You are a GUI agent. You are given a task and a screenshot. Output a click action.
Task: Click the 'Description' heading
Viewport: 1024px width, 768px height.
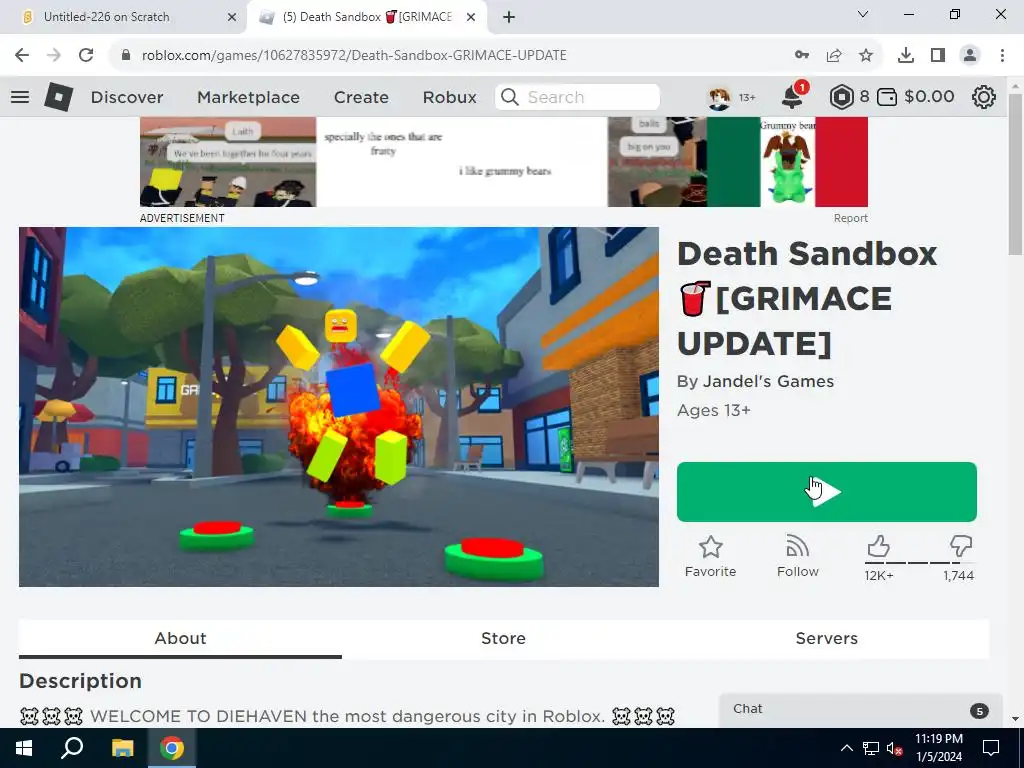(80, 681)
